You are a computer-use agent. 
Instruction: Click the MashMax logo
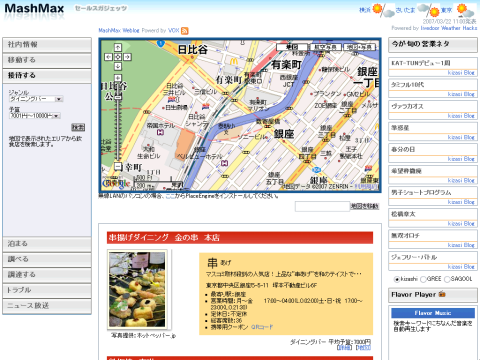click(34, 9)
